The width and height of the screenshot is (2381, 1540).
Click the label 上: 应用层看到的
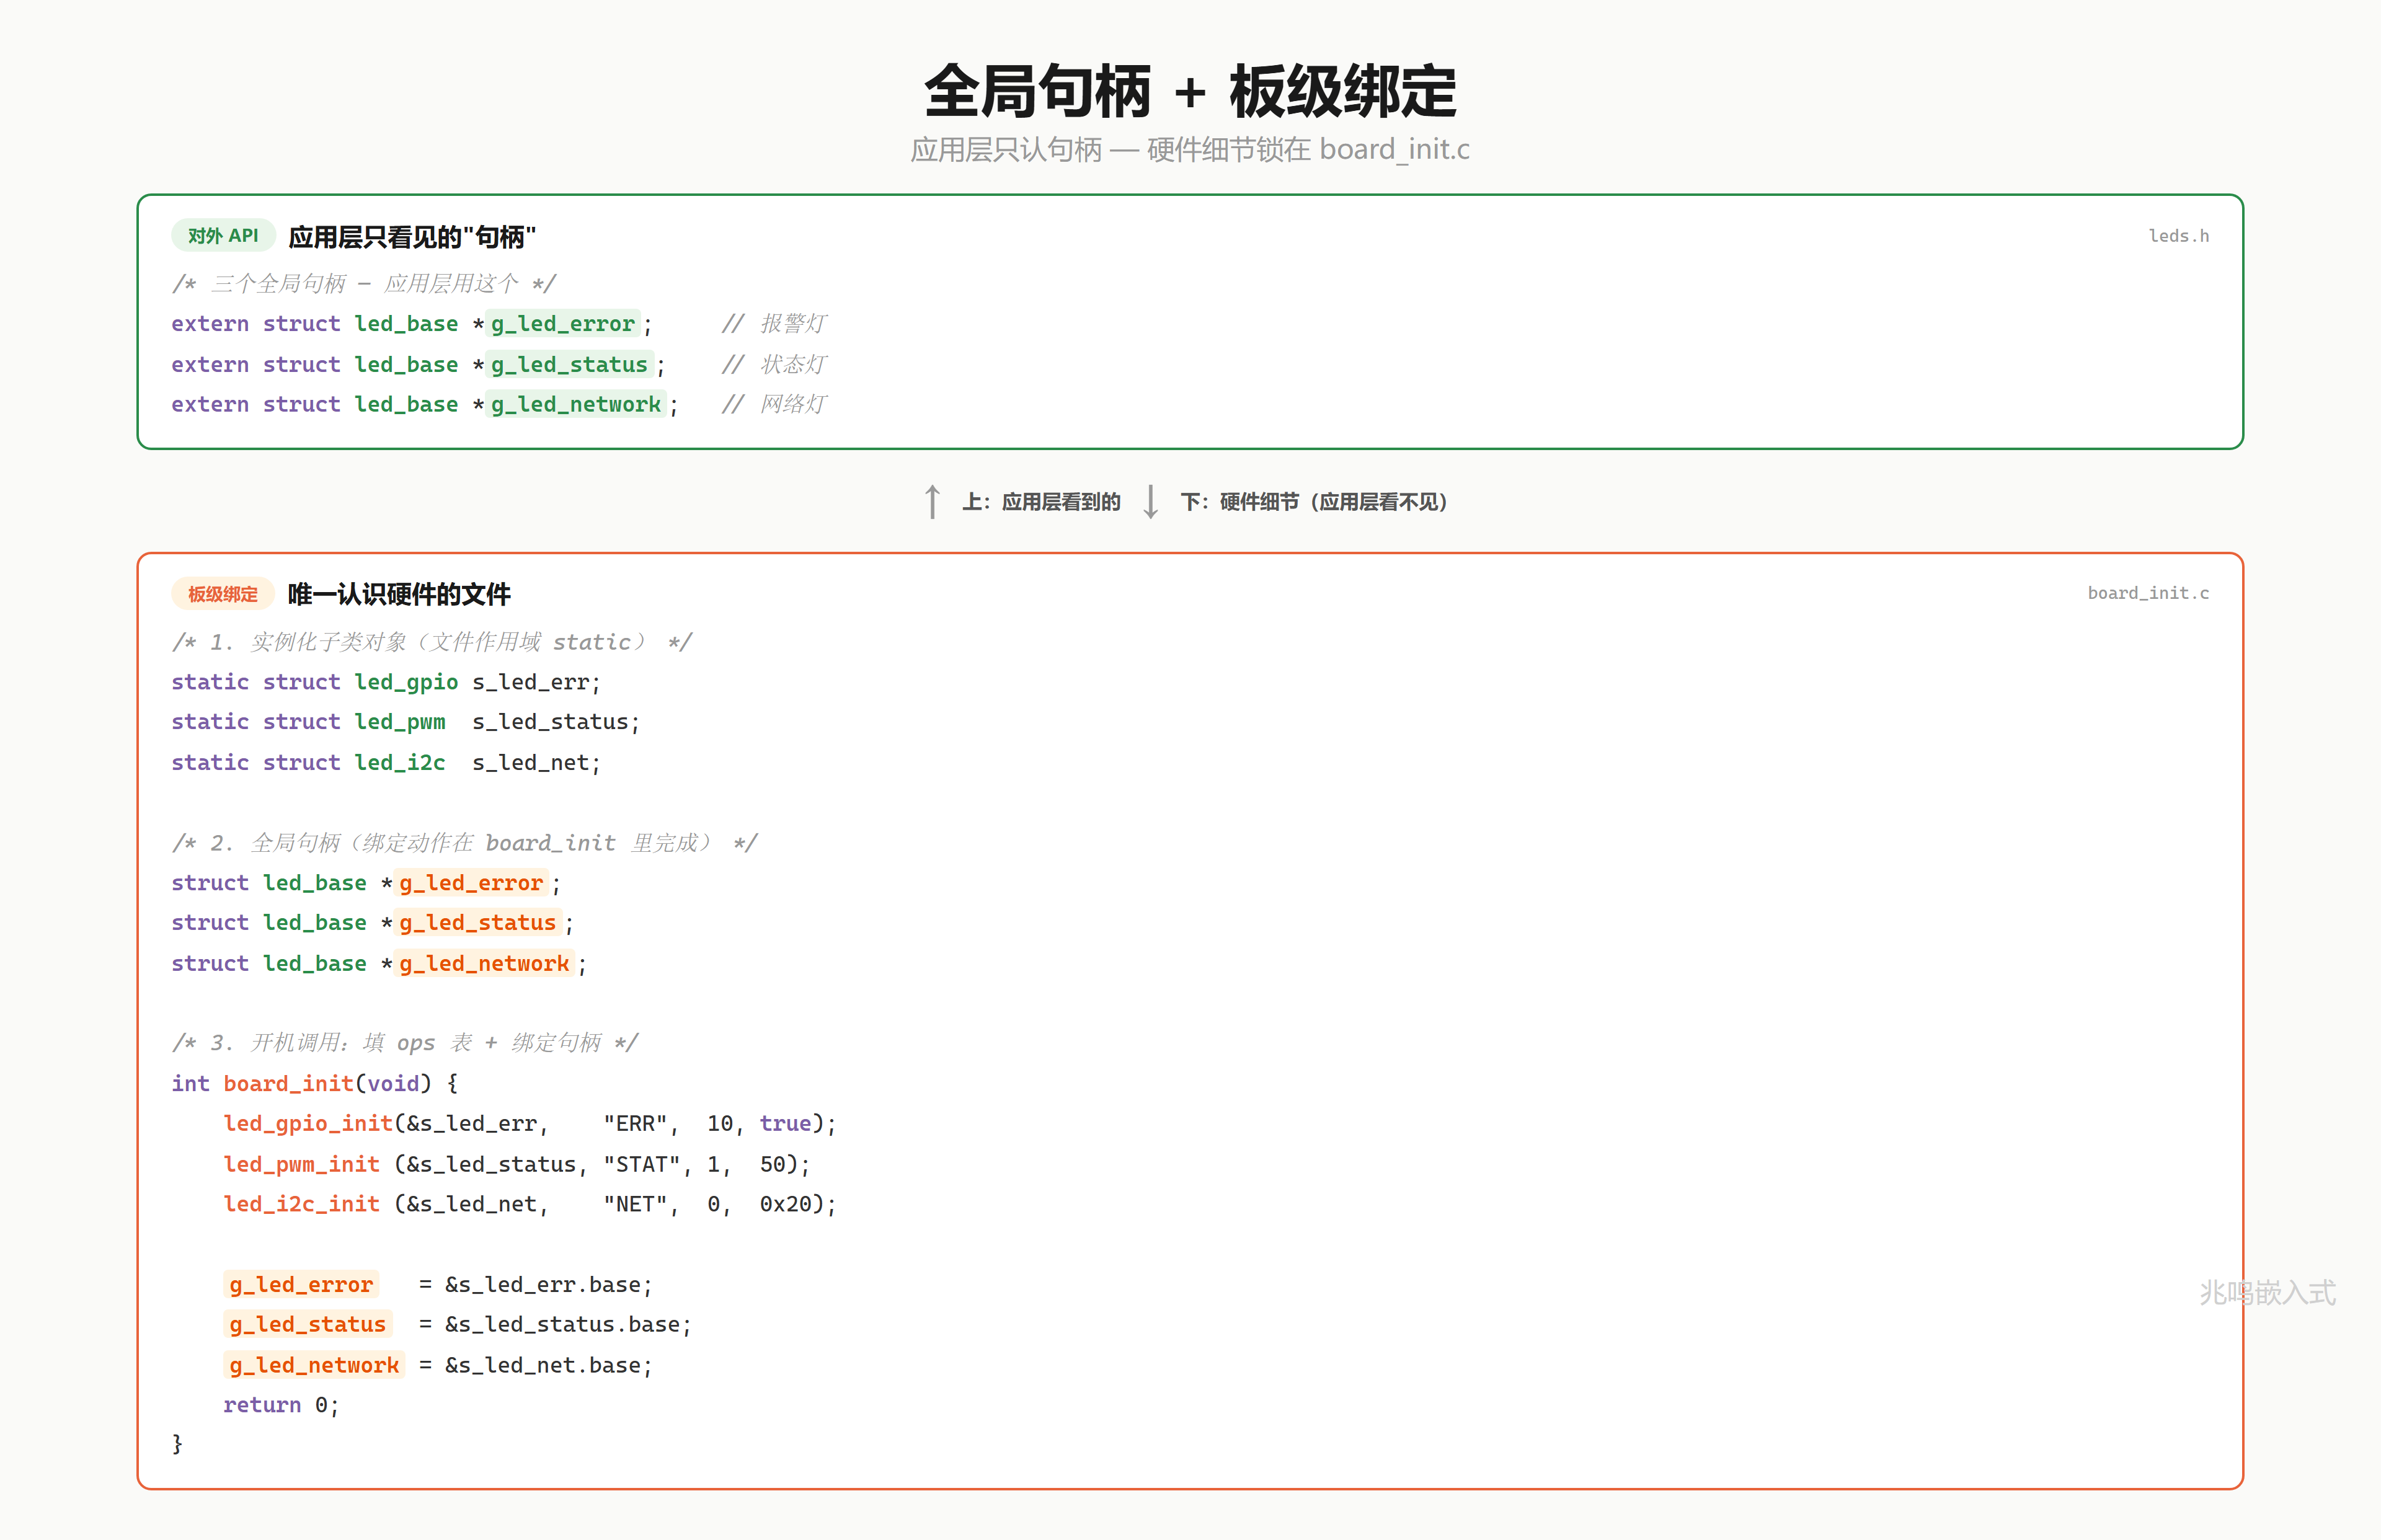tap(1041, 502)
